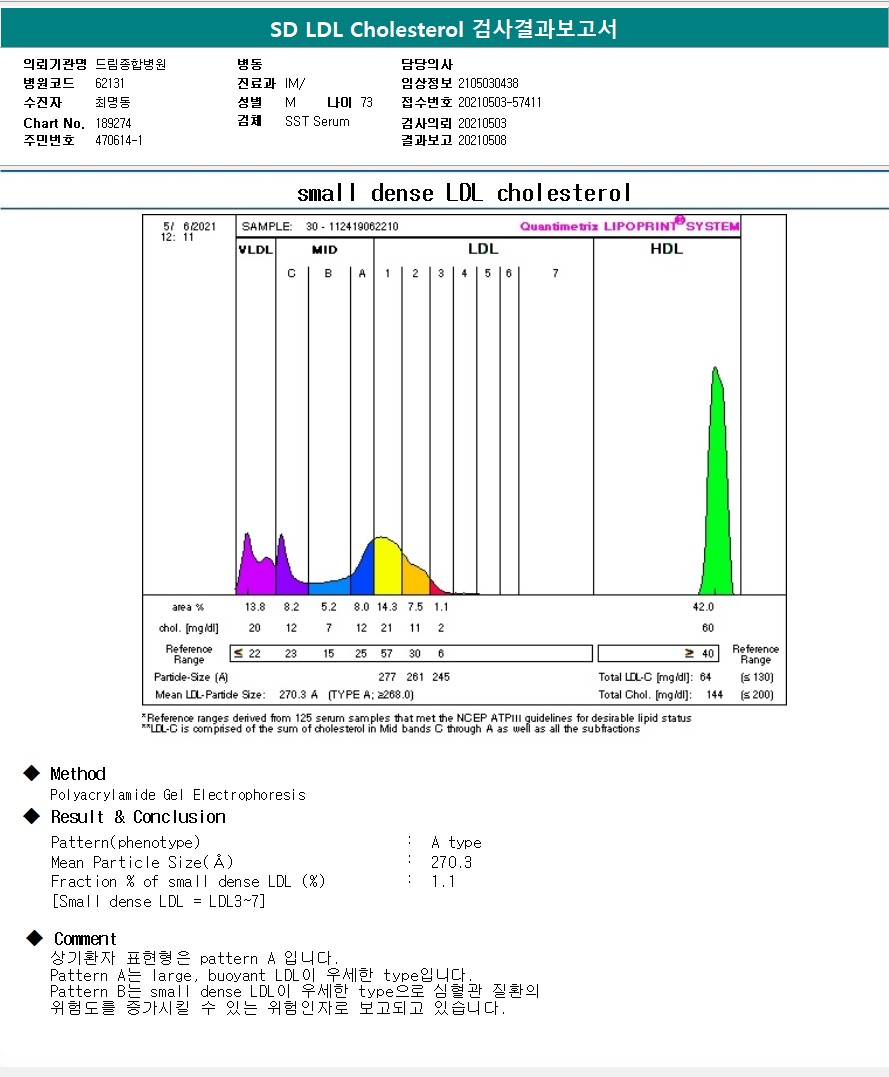Image resolution: width=889 pixels, height=1077 pixels.
Task: Click the VLDL column header
Action: [255, 249]
